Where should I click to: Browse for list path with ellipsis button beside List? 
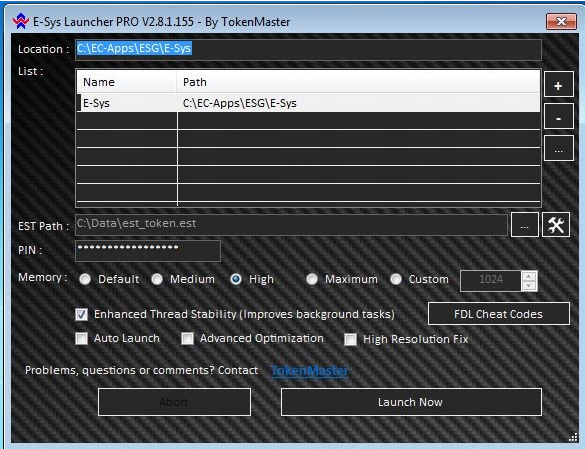click(559, 149)
